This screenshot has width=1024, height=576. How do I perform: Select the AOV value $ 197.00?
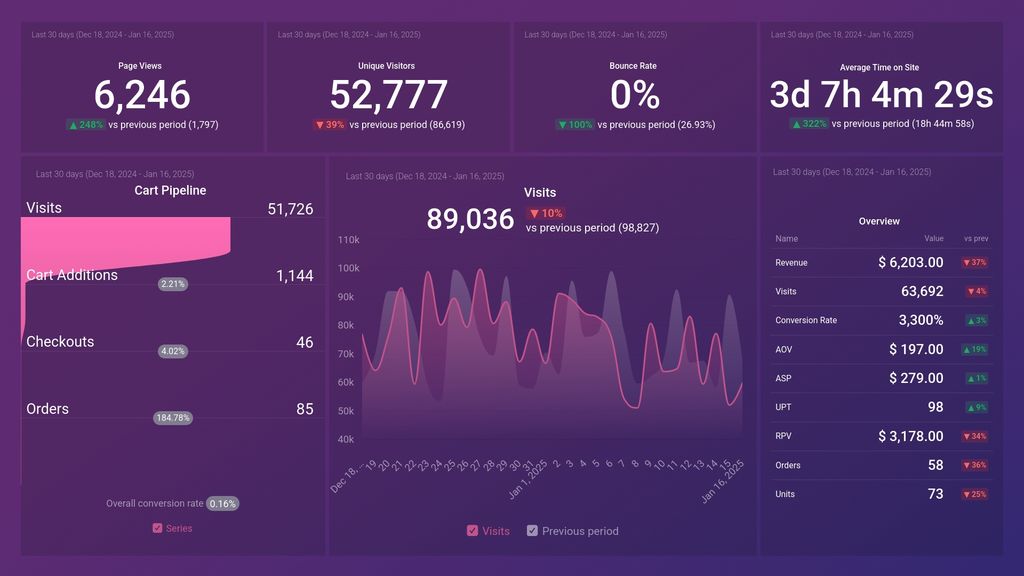click(x=916, y=349)
